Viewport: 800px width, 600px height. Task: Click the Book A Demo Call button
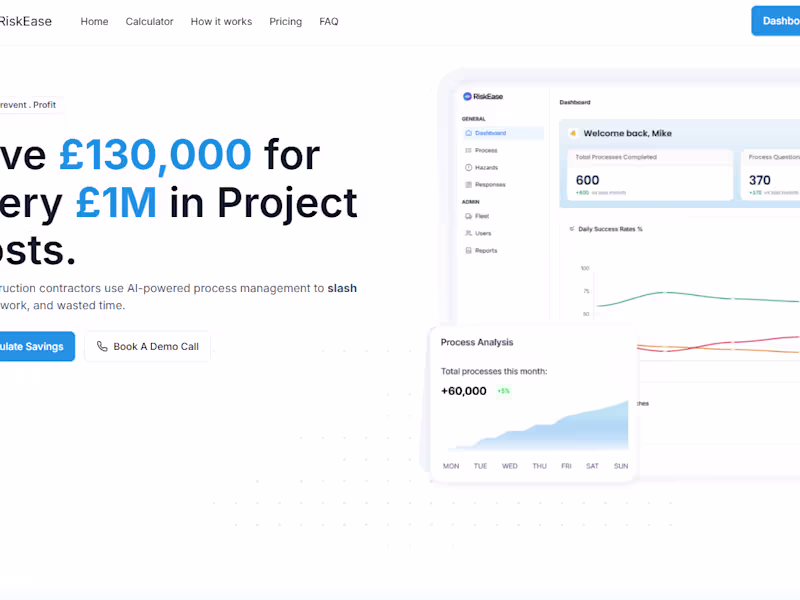point(147,346)
